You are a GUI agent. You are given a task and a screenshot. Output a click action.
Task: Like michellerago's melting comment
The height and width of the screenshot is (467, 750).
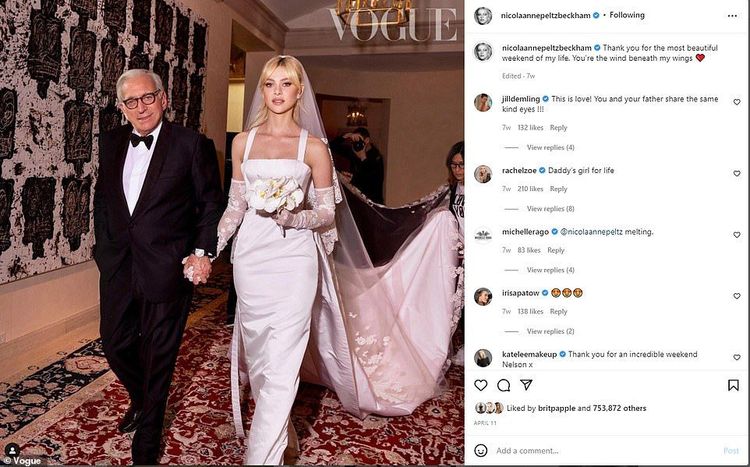(x=737, y=234)
